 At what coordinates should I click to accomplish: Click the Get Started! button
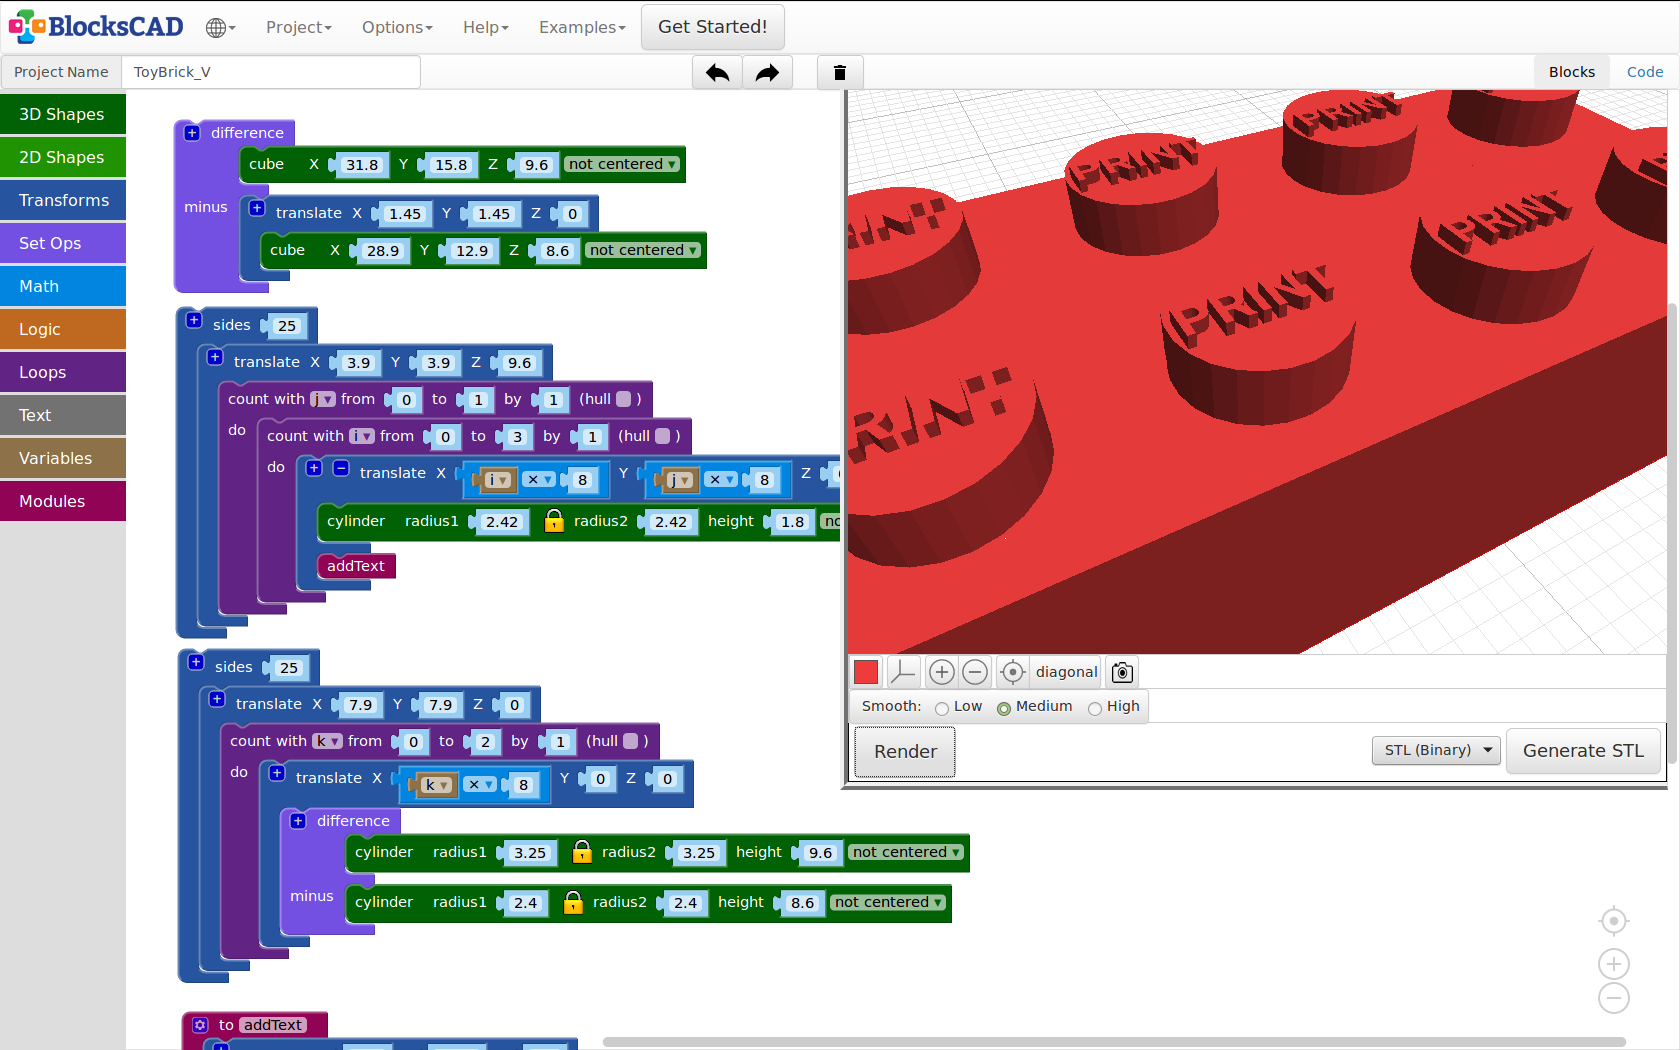click(x=712, y=27)
